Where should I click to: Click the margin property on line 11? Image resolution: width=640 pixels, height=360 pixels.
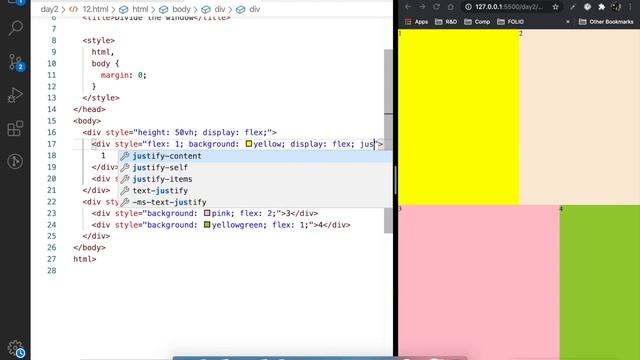[114, 75]
